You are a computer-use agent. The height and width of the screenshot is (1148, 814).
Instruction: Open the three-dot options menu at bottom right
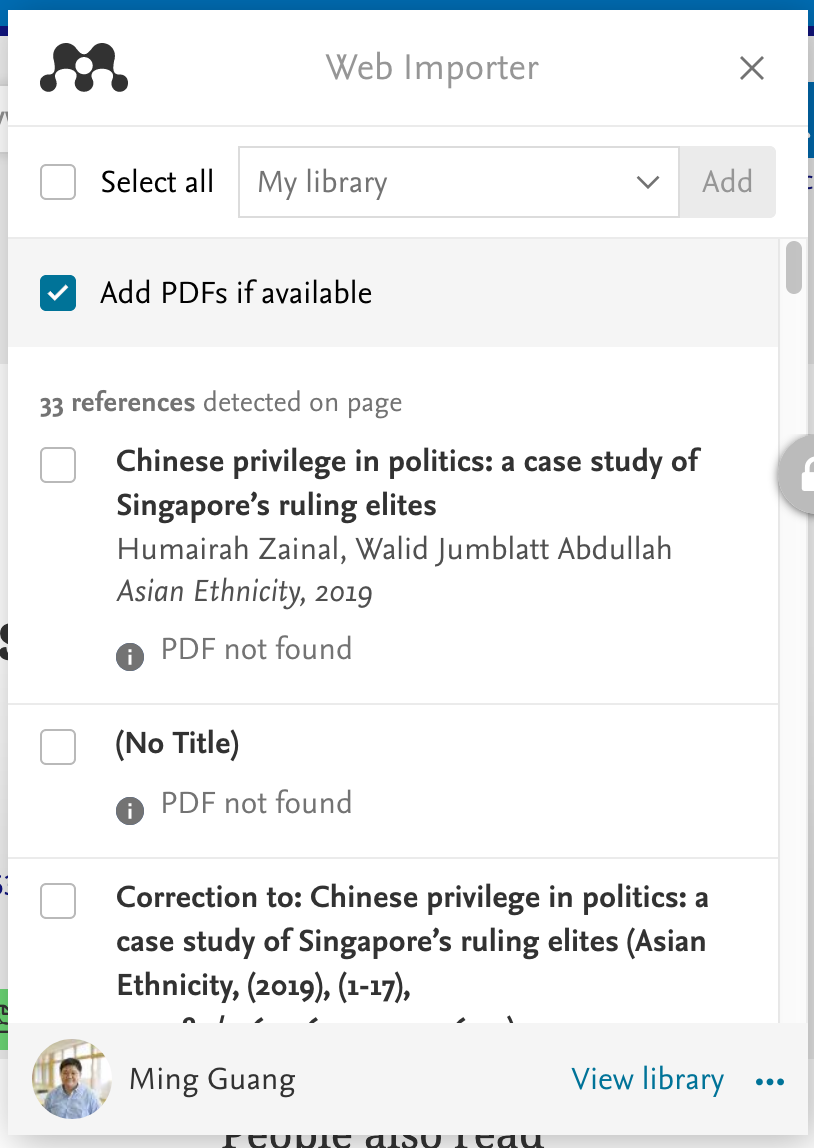pyautogui.click(x=769, y=1081)
